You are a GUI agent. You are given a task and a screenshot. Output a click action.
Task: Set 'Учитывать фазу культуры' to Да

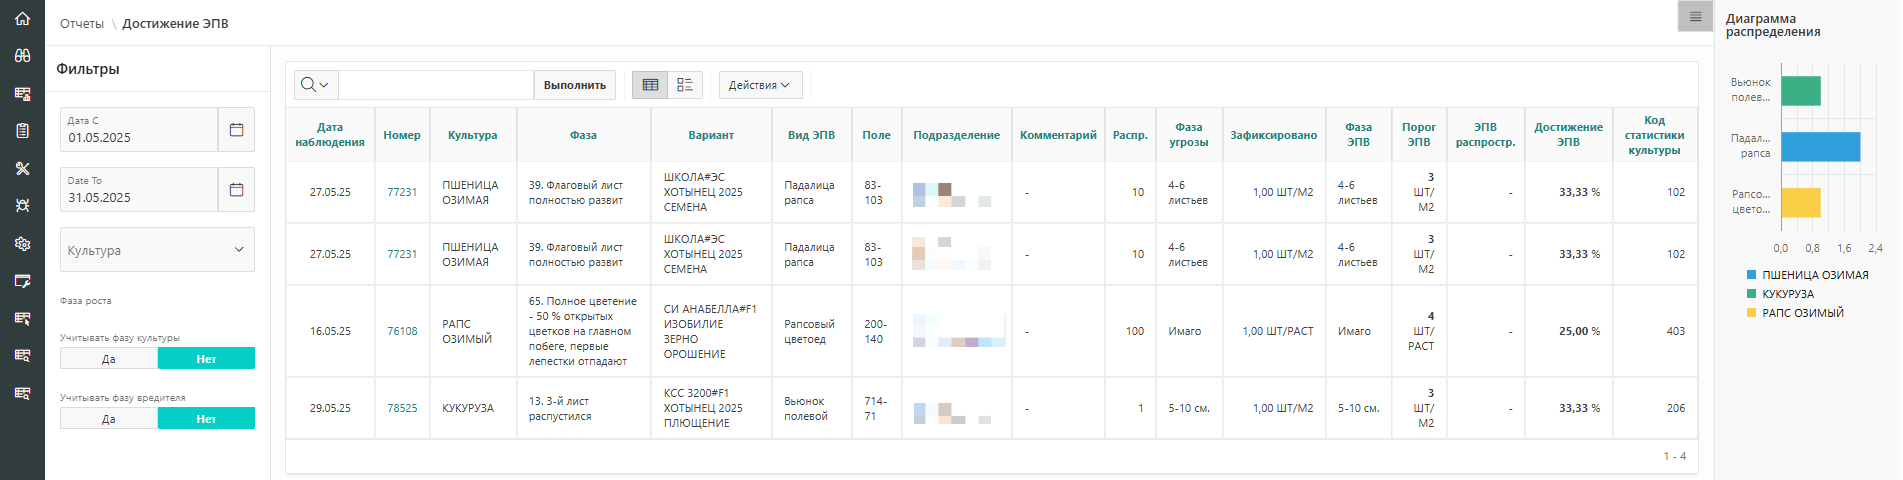(109, 359)
